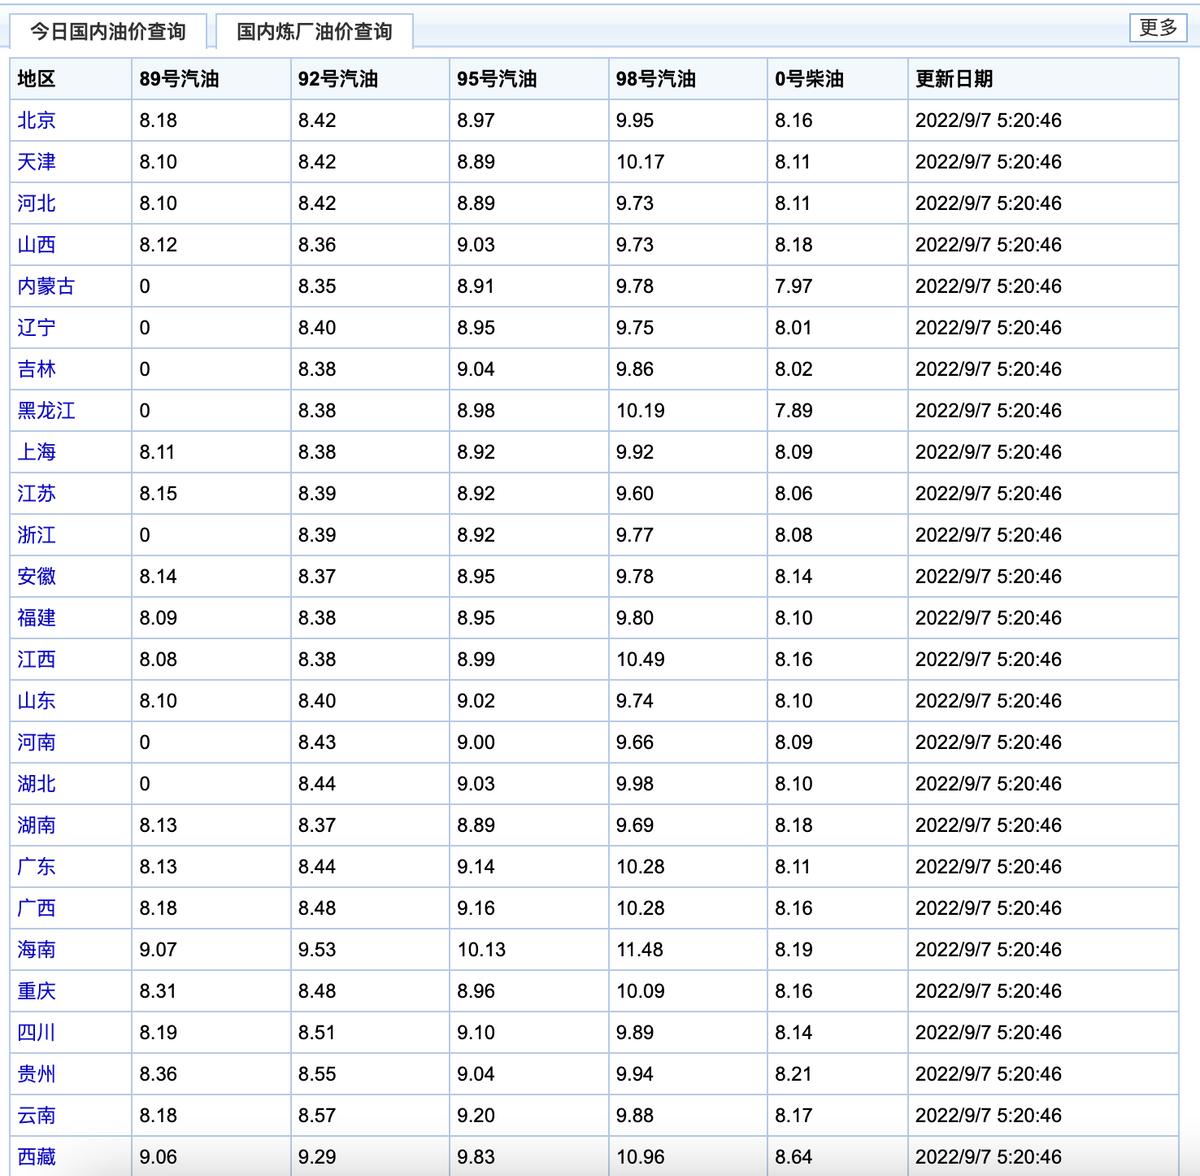
Task: Click the 湖南 province link
Action: 35,825
